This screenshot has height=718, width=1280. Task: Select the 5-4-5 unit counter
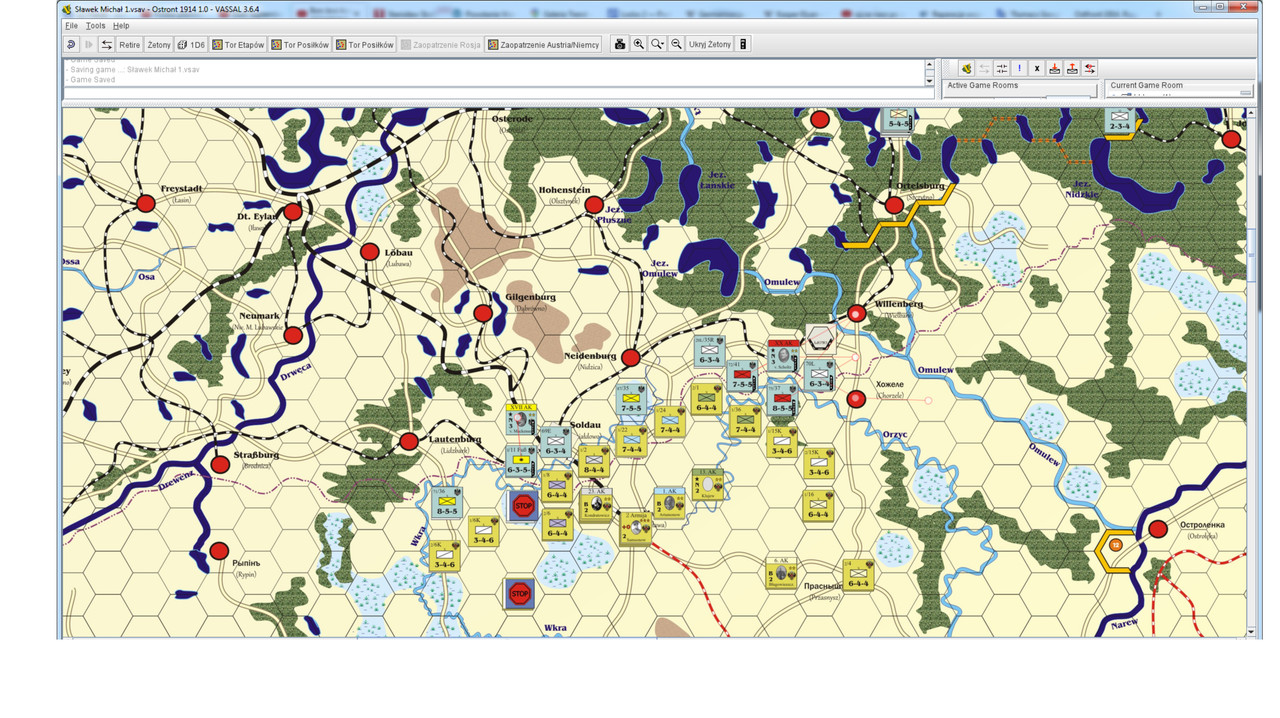[x=898, y=119]
